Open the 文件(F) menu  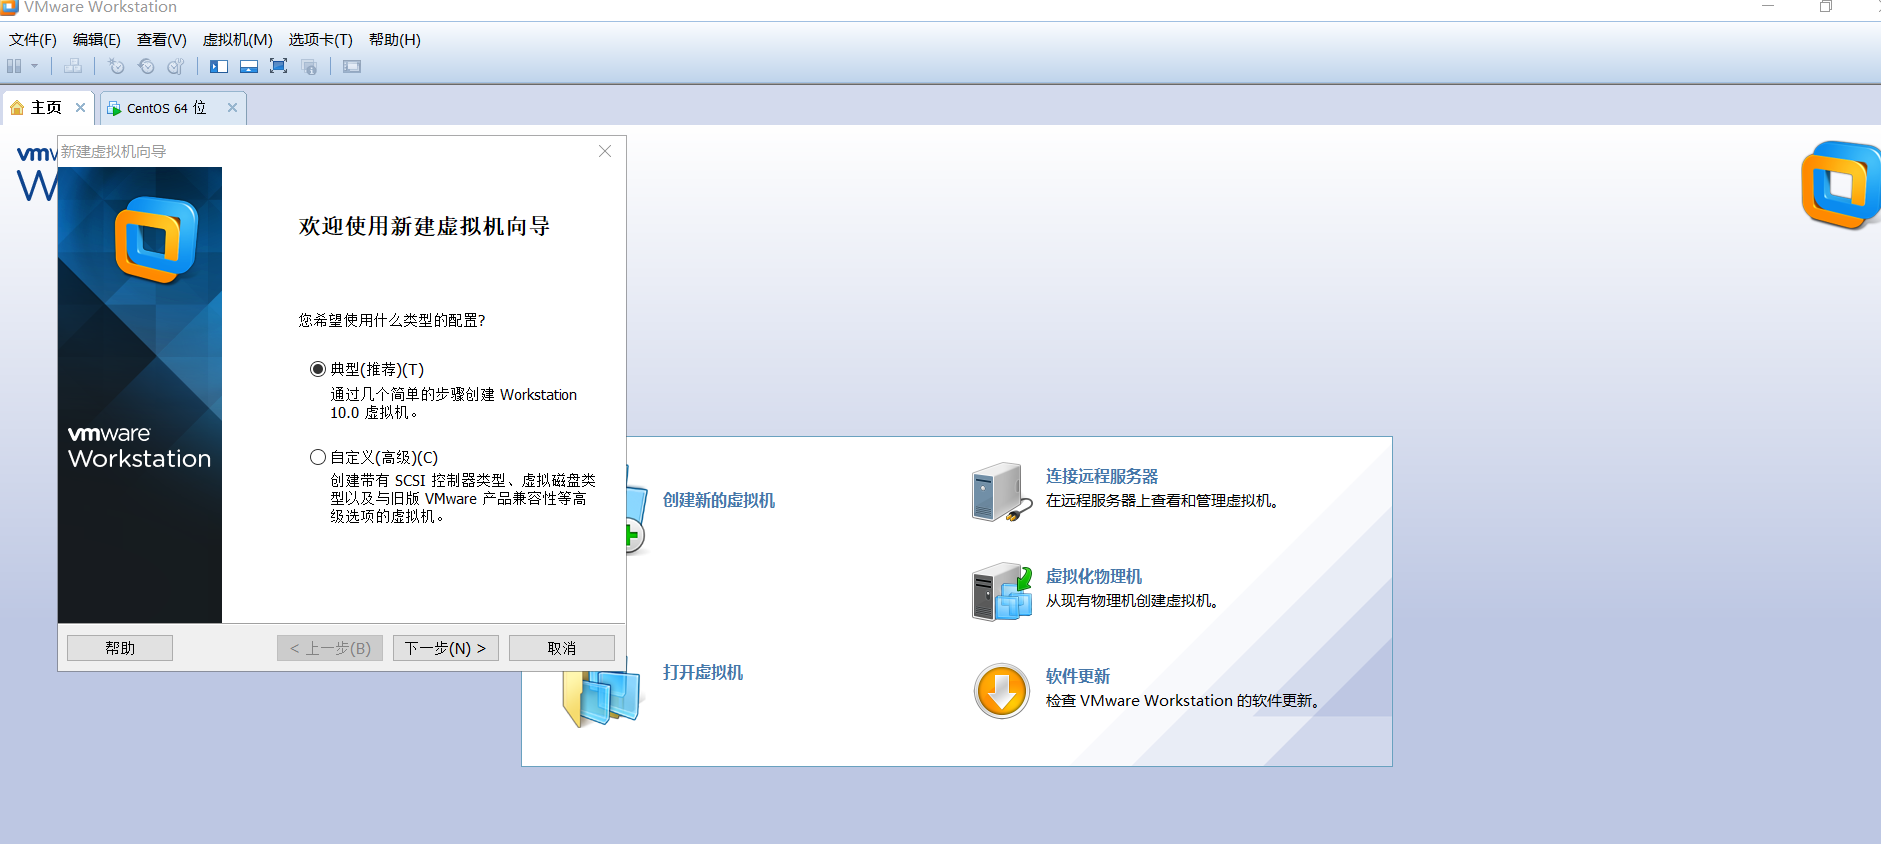[x=33, y=40]
